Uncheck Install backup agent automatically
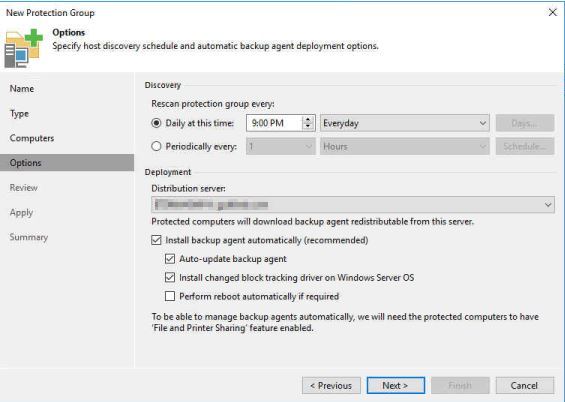This screenshot has height=402, width=565. click(156, 240)
